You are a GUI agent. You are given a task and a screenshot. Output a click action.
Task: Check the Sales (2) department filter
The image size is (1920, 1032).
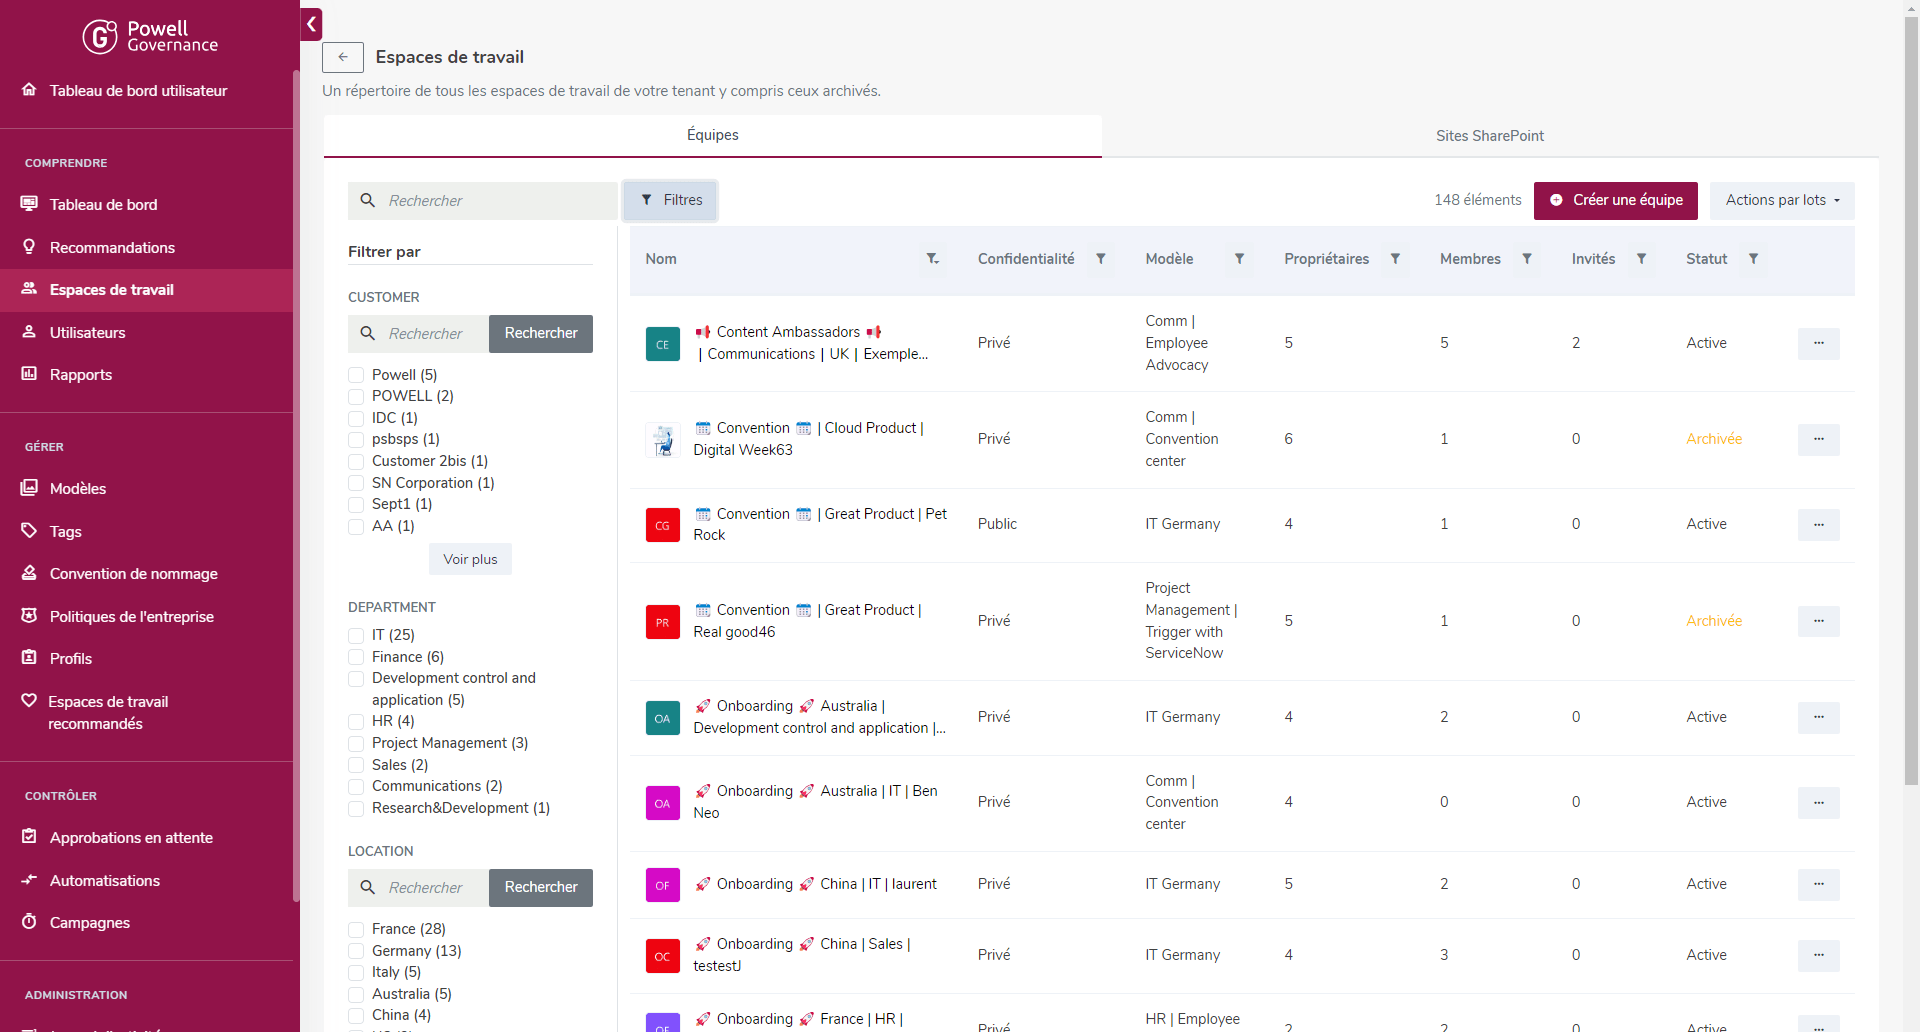coord(356,765)
